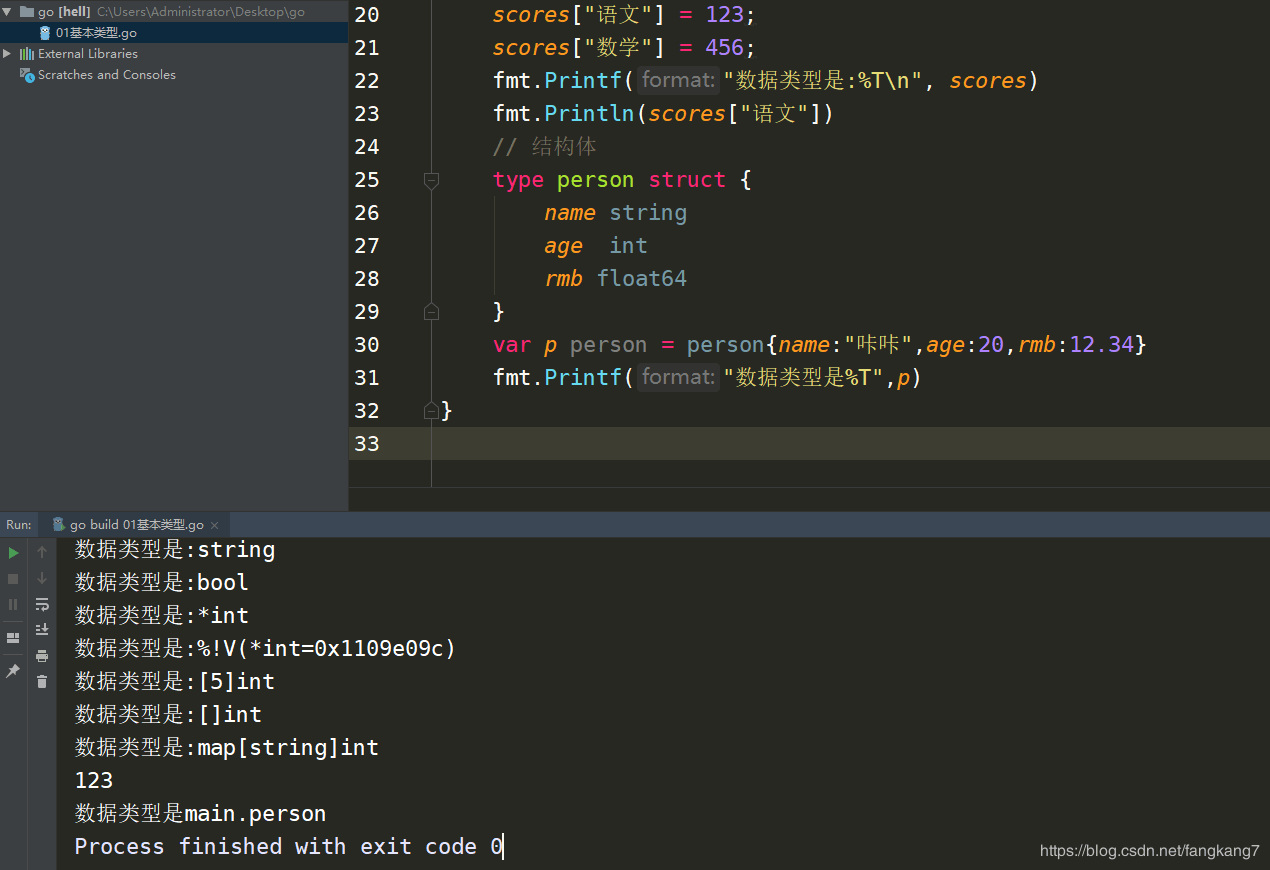Select Scratches and Consoles in project tree
Screen dimensions: 1270x870
106,75
